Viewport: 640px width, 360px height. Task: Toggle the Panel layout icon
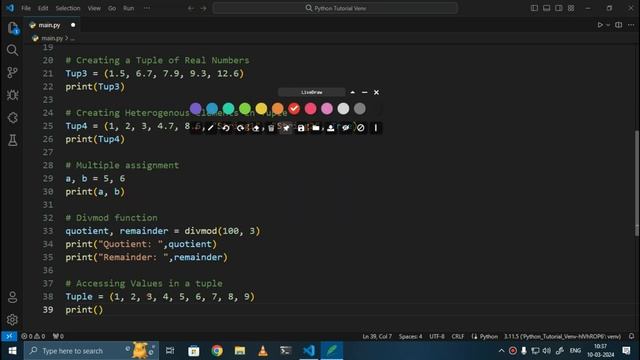coord(547,8)
